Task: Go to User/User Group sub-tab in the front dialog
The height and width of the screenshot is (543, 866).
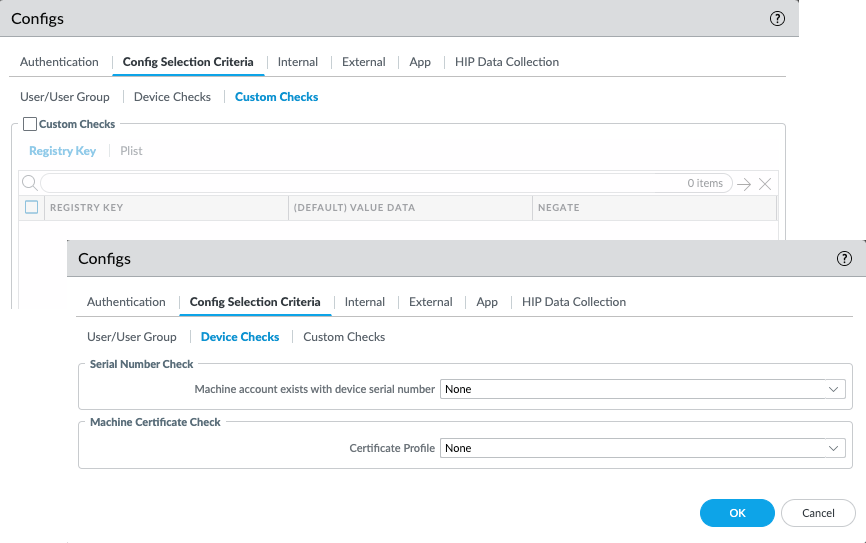Action: click(131, 337)
